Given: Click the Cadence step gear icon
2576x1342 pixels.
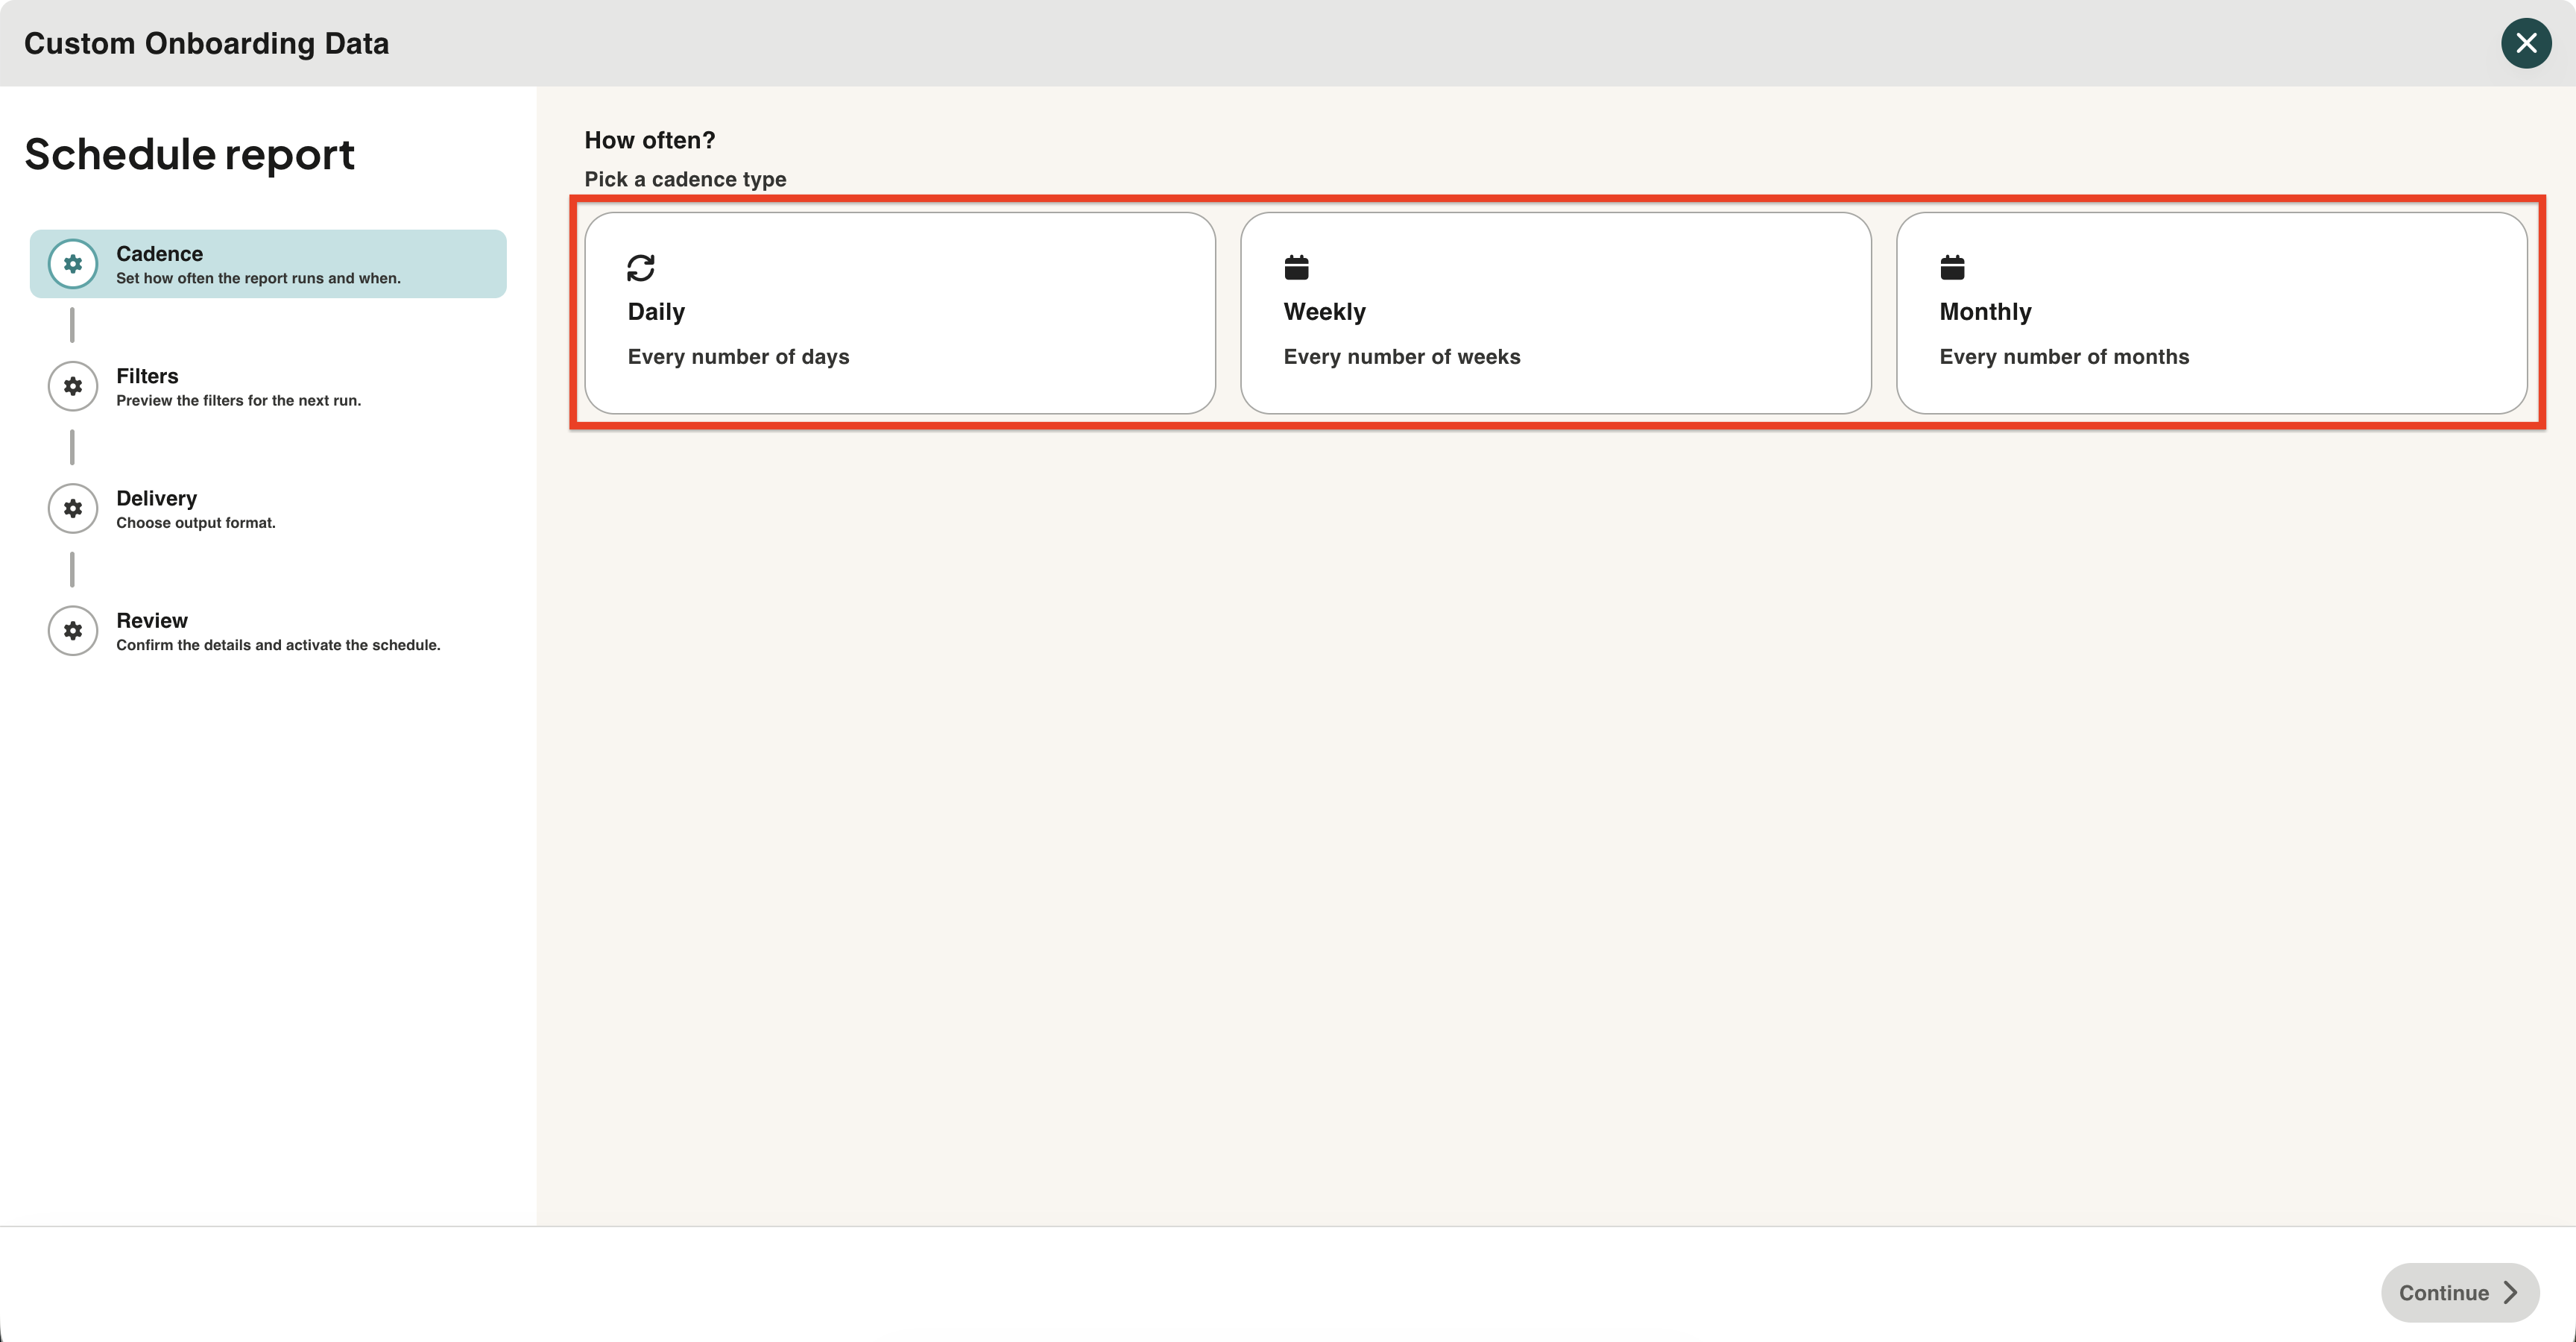Looking at the screenshot, I should pyautogui.click(x=73, y=264).
